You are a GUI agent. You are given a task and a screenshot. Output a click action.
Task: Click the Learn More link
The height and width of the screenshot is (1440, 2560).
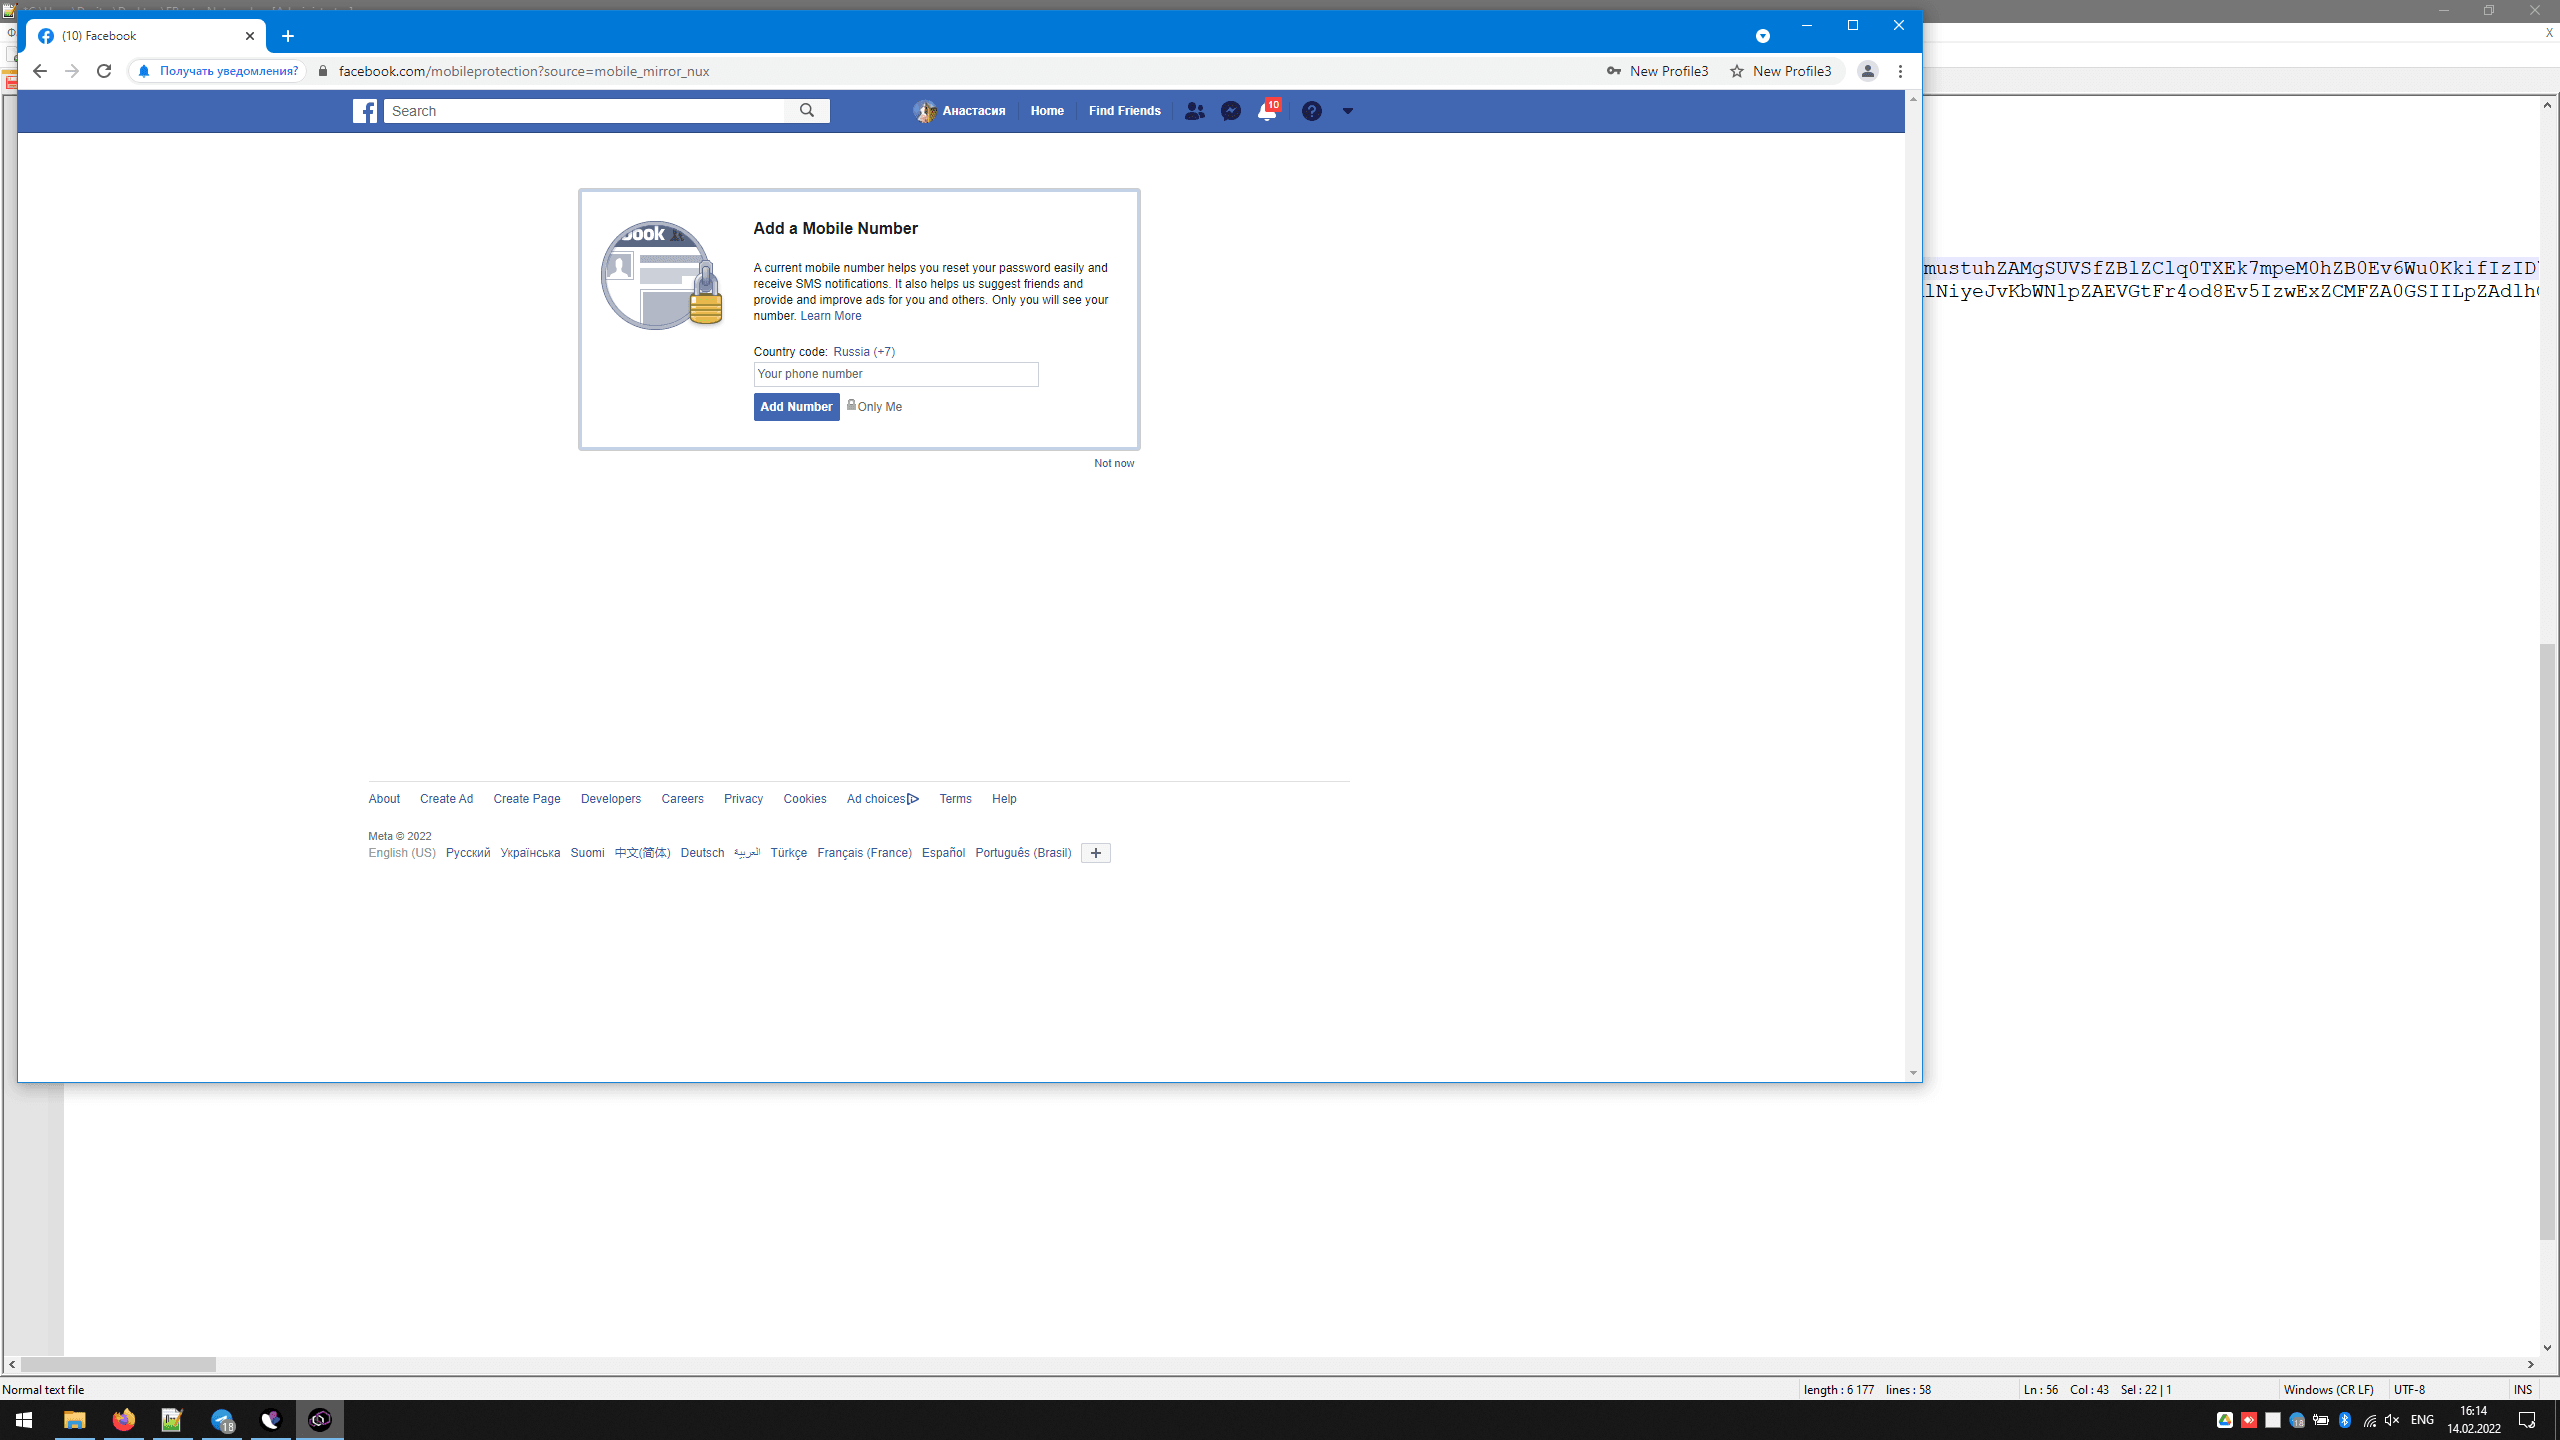click(x=830, y=316)
